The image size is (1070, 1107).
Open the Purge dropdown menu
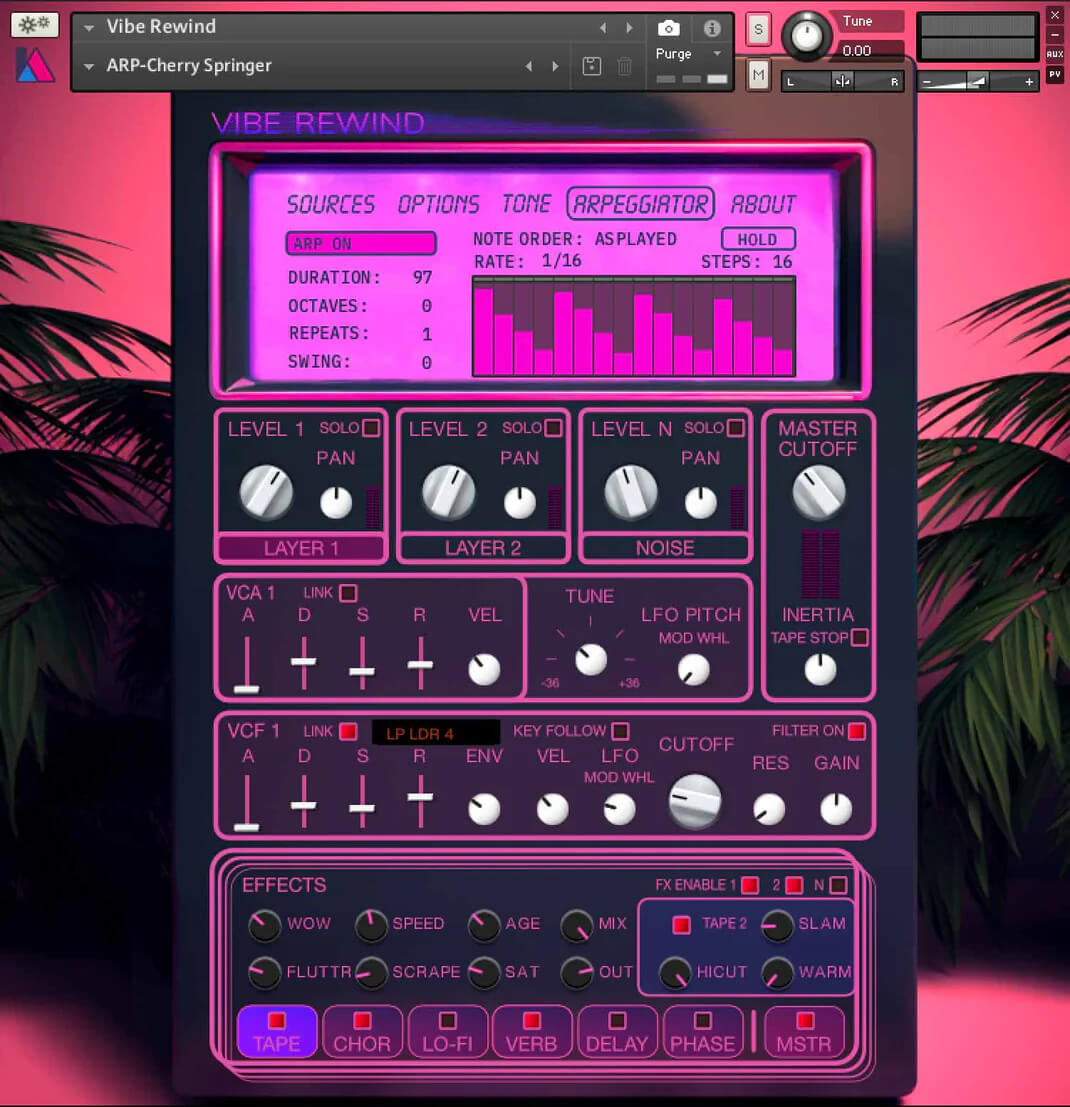pos(689,54)
